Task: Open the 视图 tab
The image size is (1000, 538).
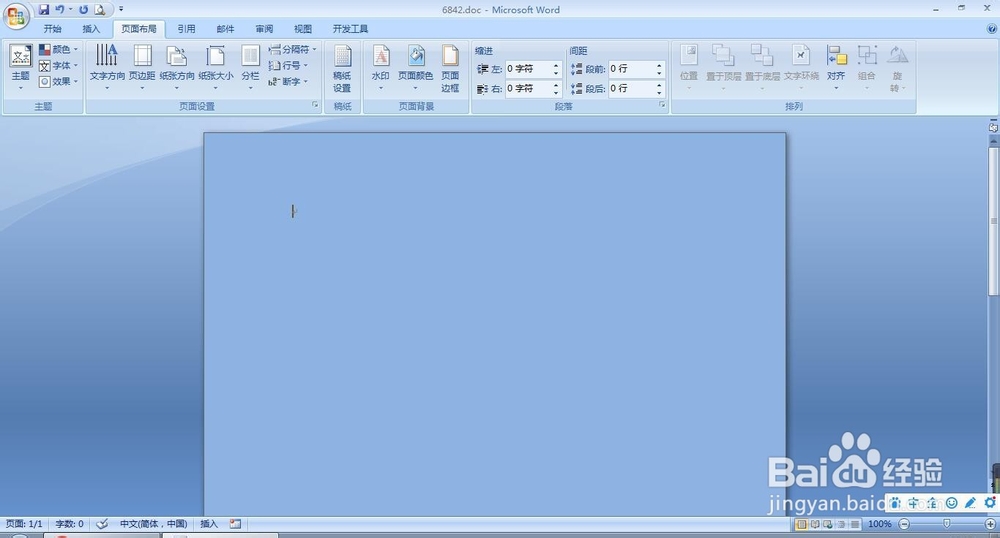Action: (303, 29)
